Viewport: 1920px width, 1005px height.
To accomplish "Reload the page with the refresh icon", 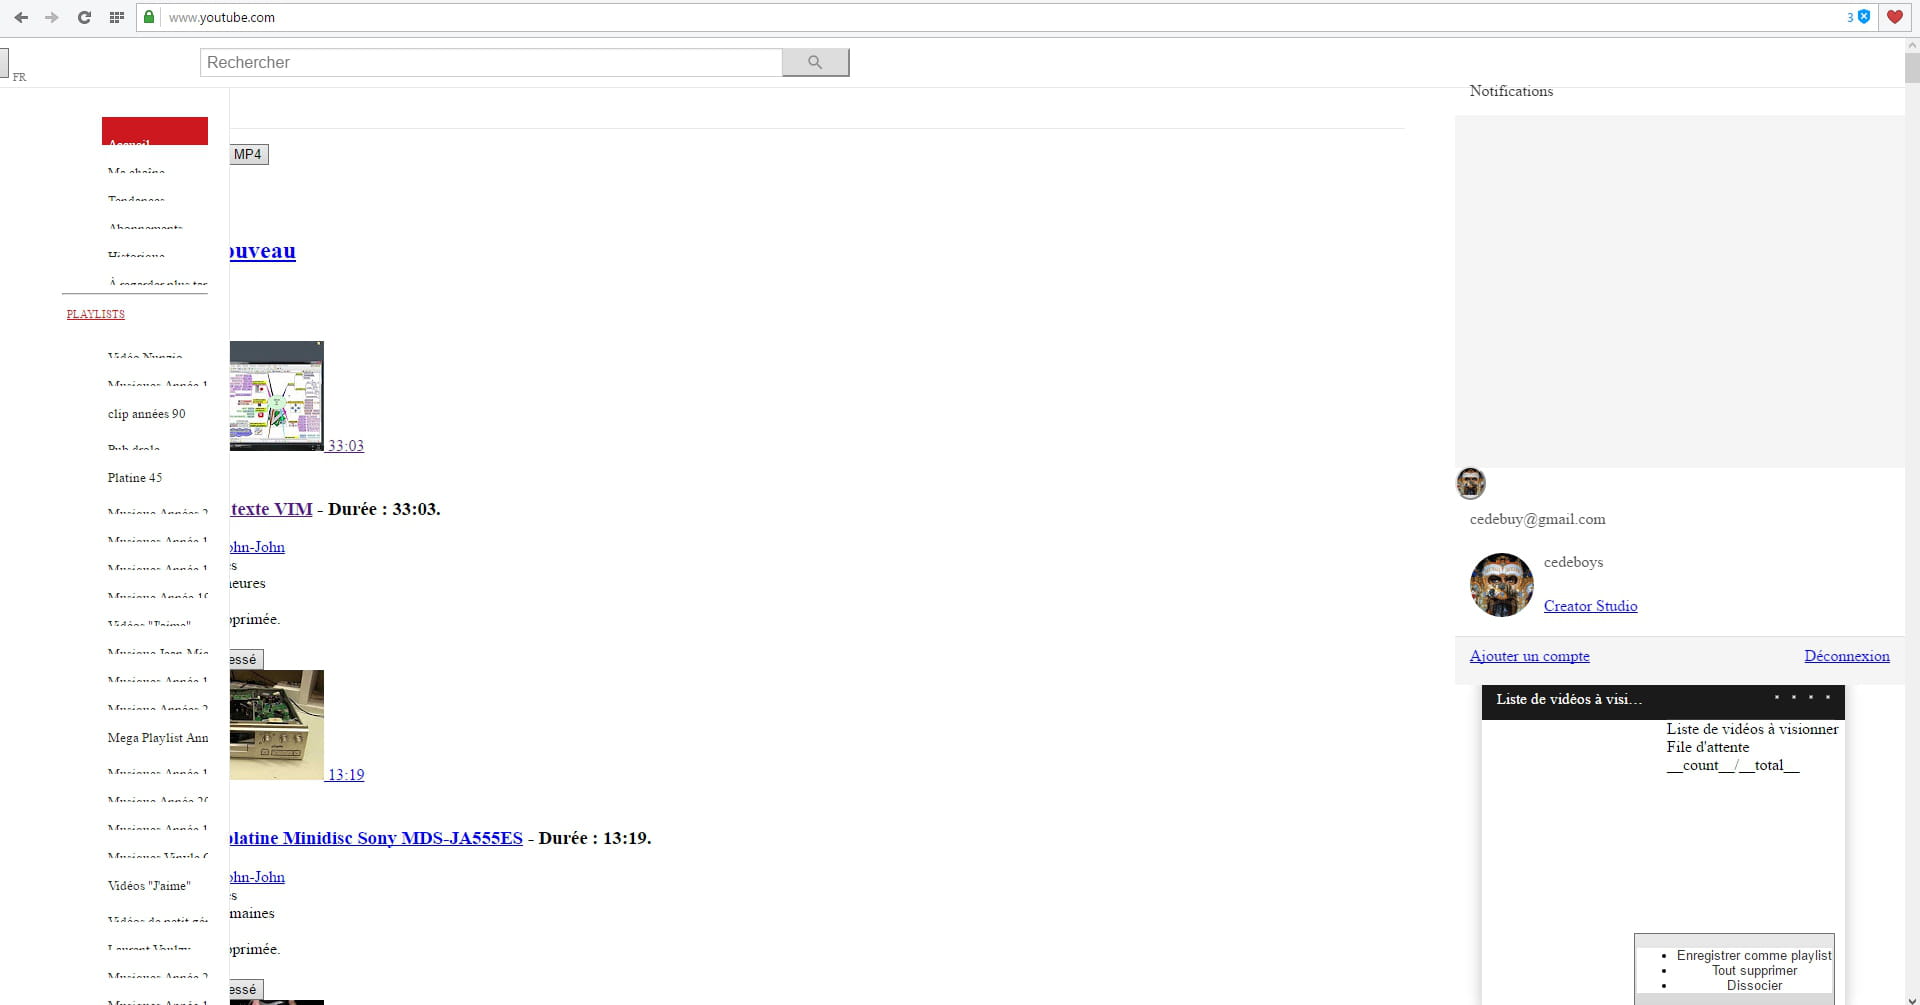I will coord(84,17).
